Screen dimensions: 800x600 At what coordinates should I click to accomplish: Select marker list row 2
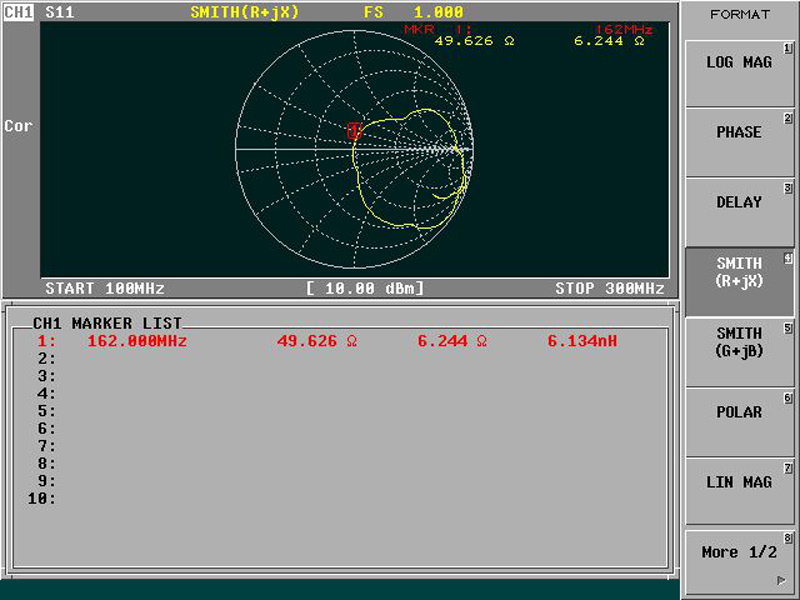340,359
